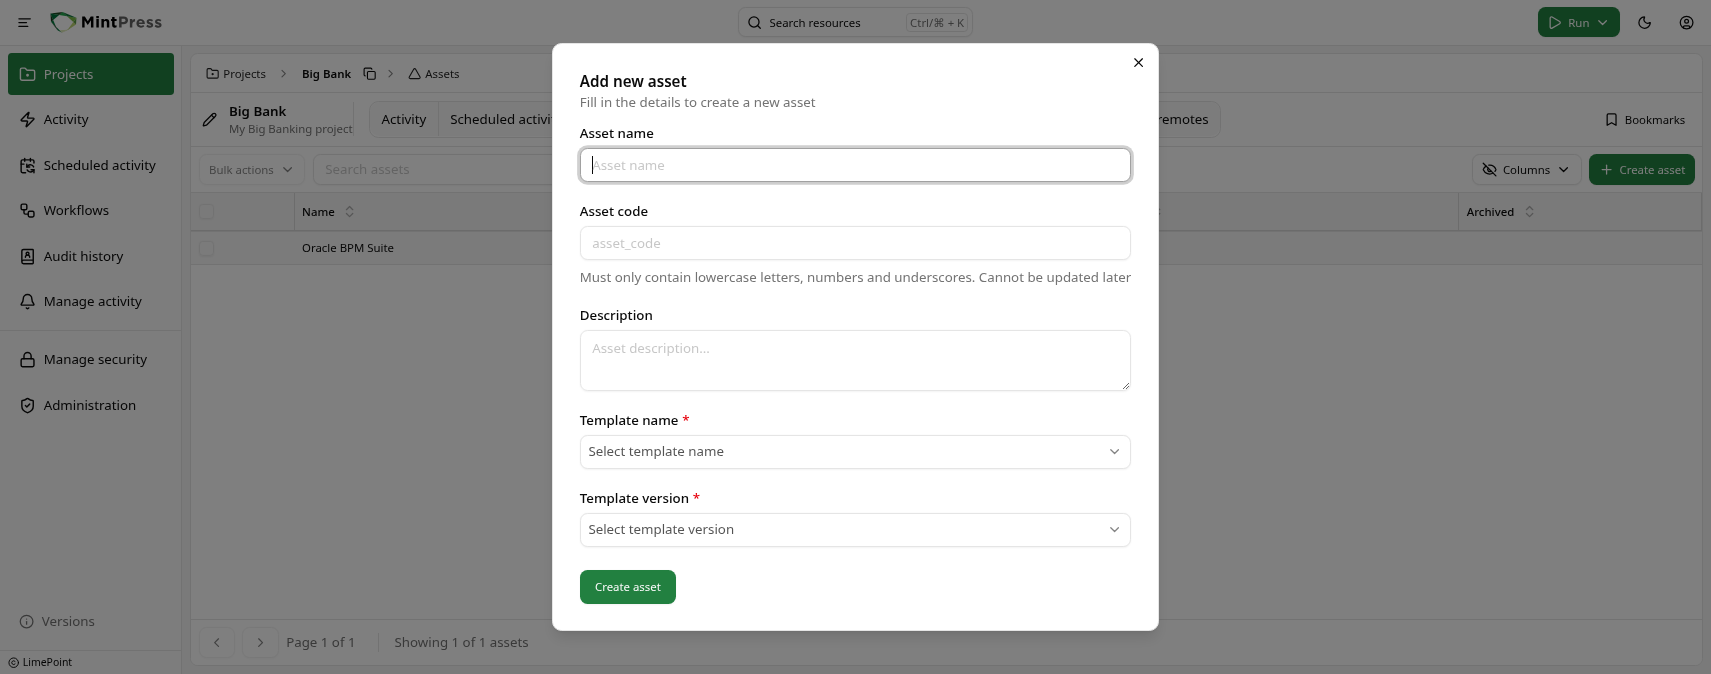Check the Oracle BPM Suite row checkbox
Screen dimensions: 1711x674
click(x=206, y=248)
